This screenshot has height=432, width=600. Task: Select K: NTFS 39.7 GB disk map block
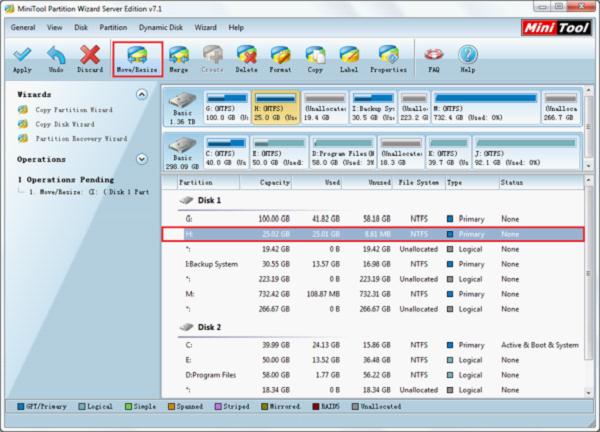[x=448, y=153]
